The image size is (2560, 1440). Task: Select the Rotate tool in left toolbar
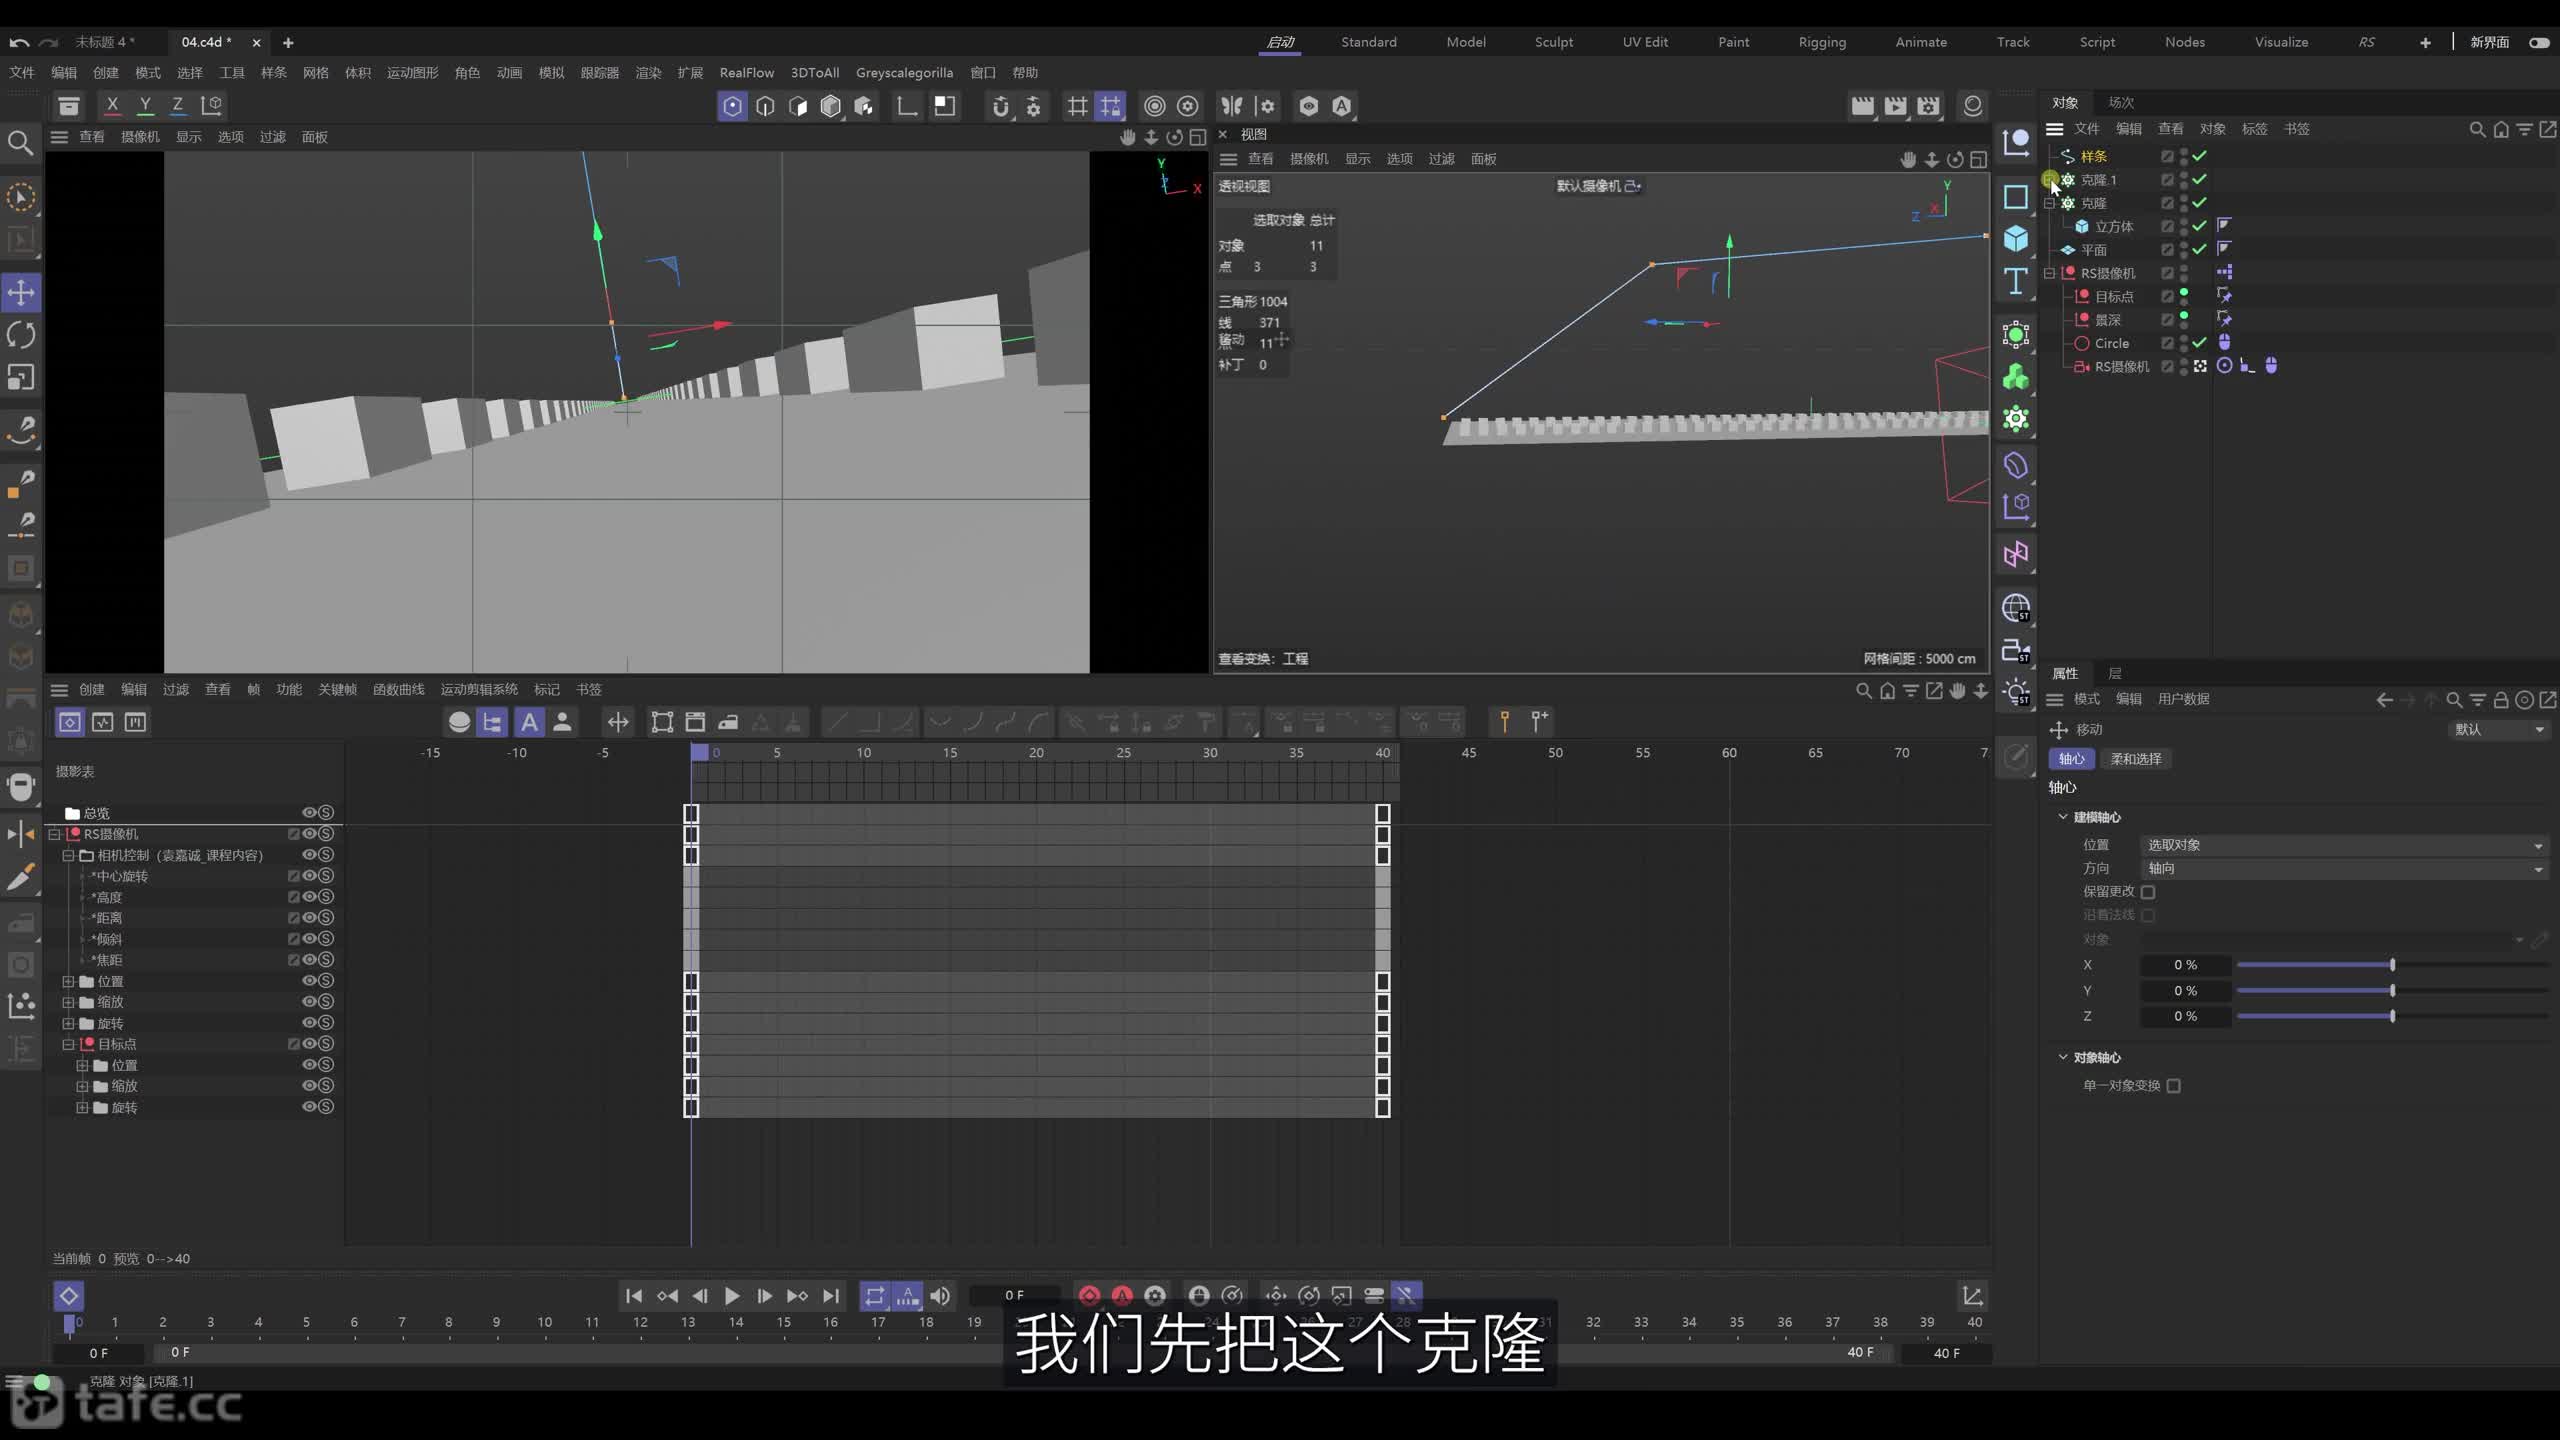pyautogui.click(x=21, y=335)
